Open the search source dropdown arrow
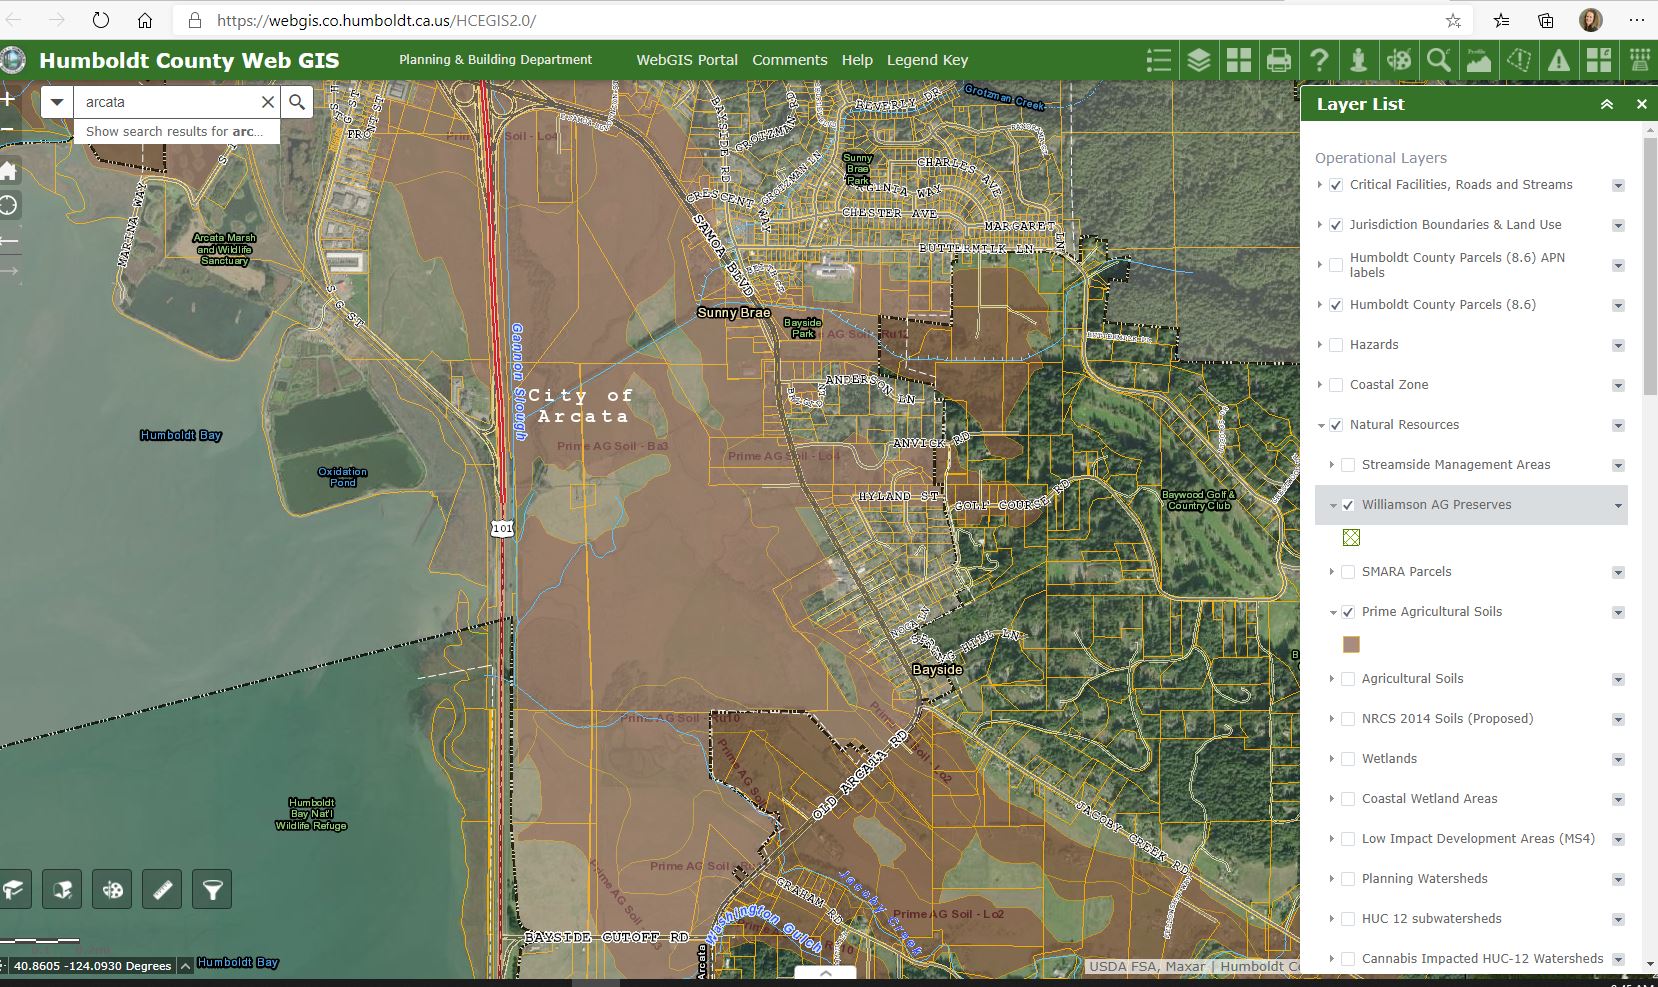This screenshot has height=987, width=1658. pos(57,102)
